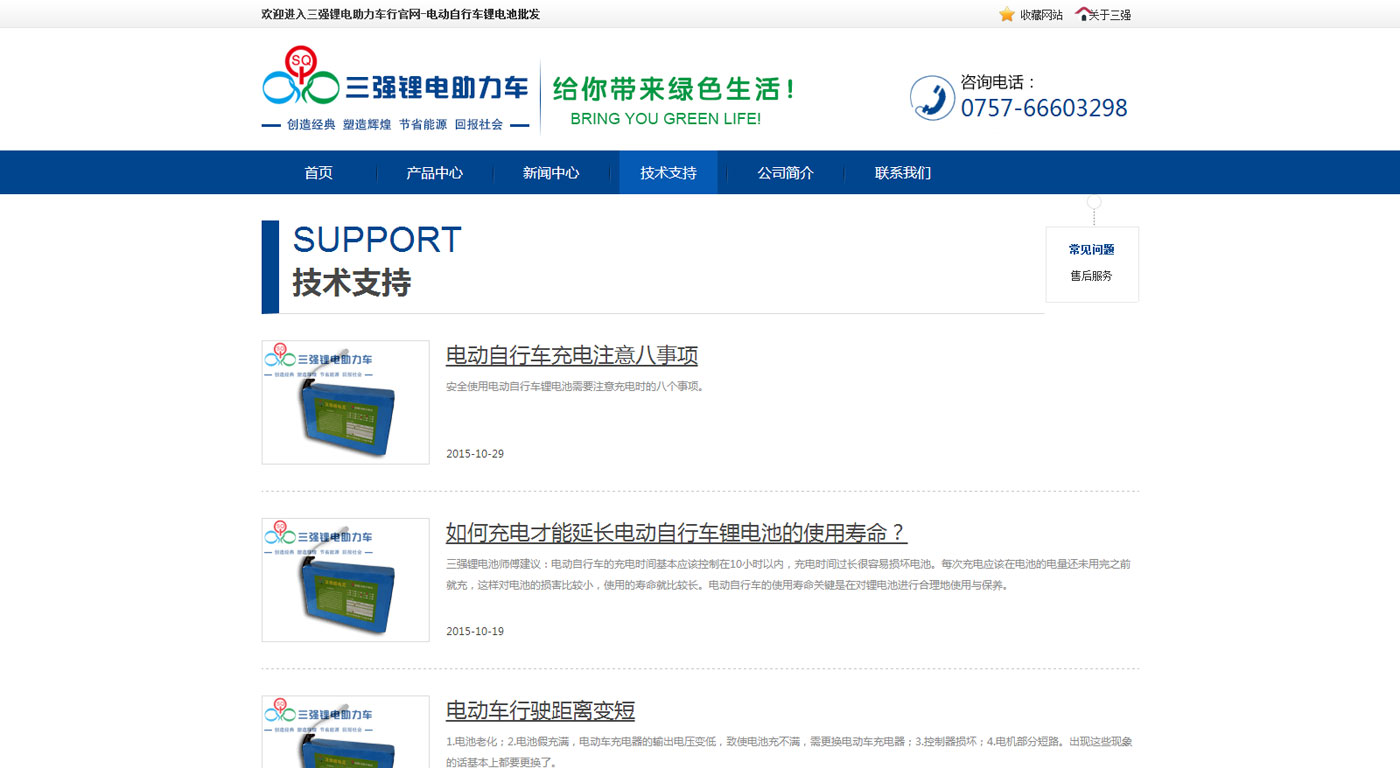The height and width of the screenshot is (768, 1400).
Task: Go to 首页 in navigation bar
Action: pos(319,173)
